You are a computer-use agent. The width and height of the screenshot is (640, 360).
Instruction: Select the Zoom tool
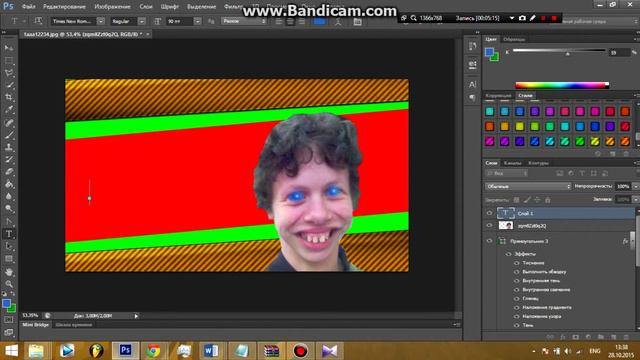[x=9, y=284]
